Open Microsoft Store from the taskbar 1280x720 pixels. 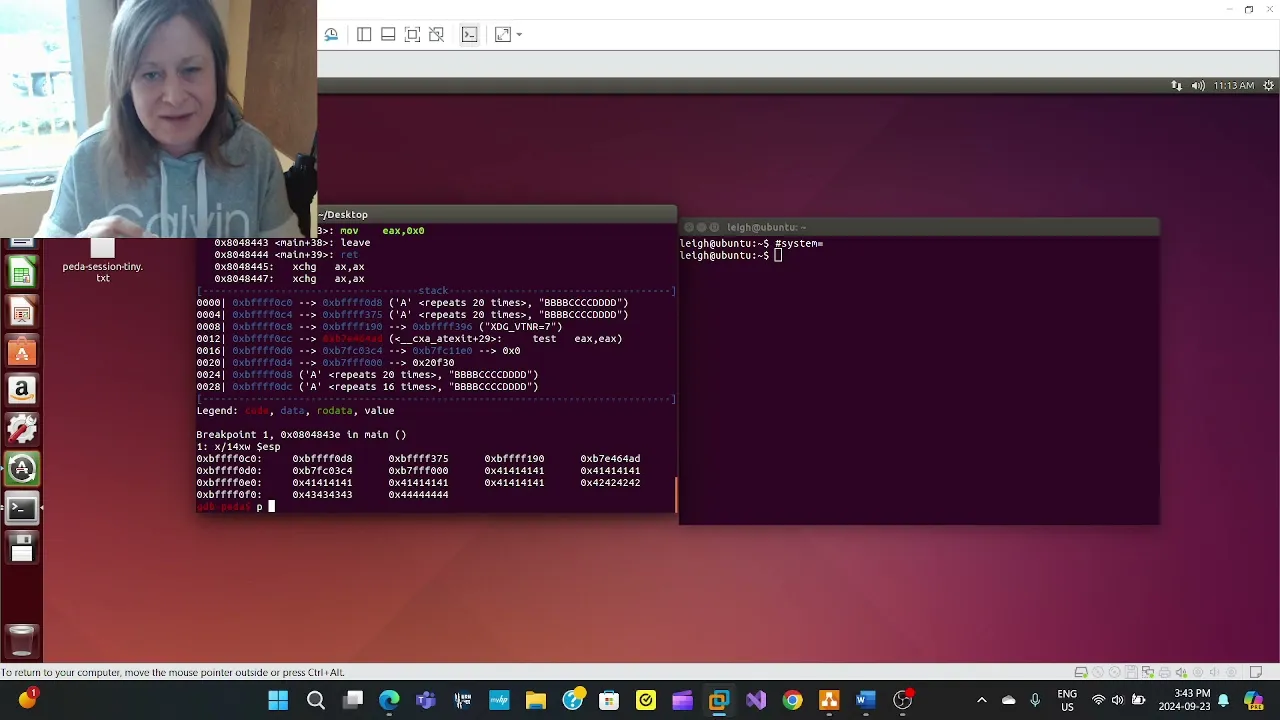(x=609, y=701)
